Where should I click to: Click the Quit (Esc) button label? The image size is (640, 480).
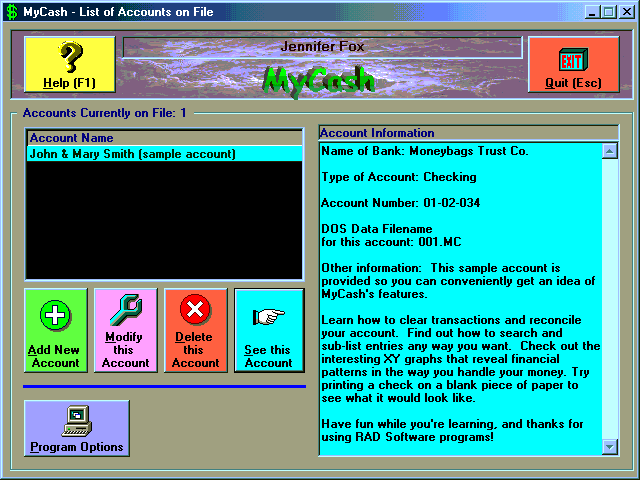573,83
